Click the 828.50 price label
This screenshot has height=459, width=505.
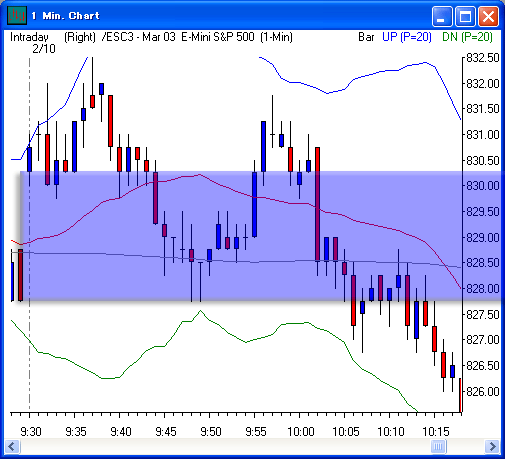coord(483,263)
